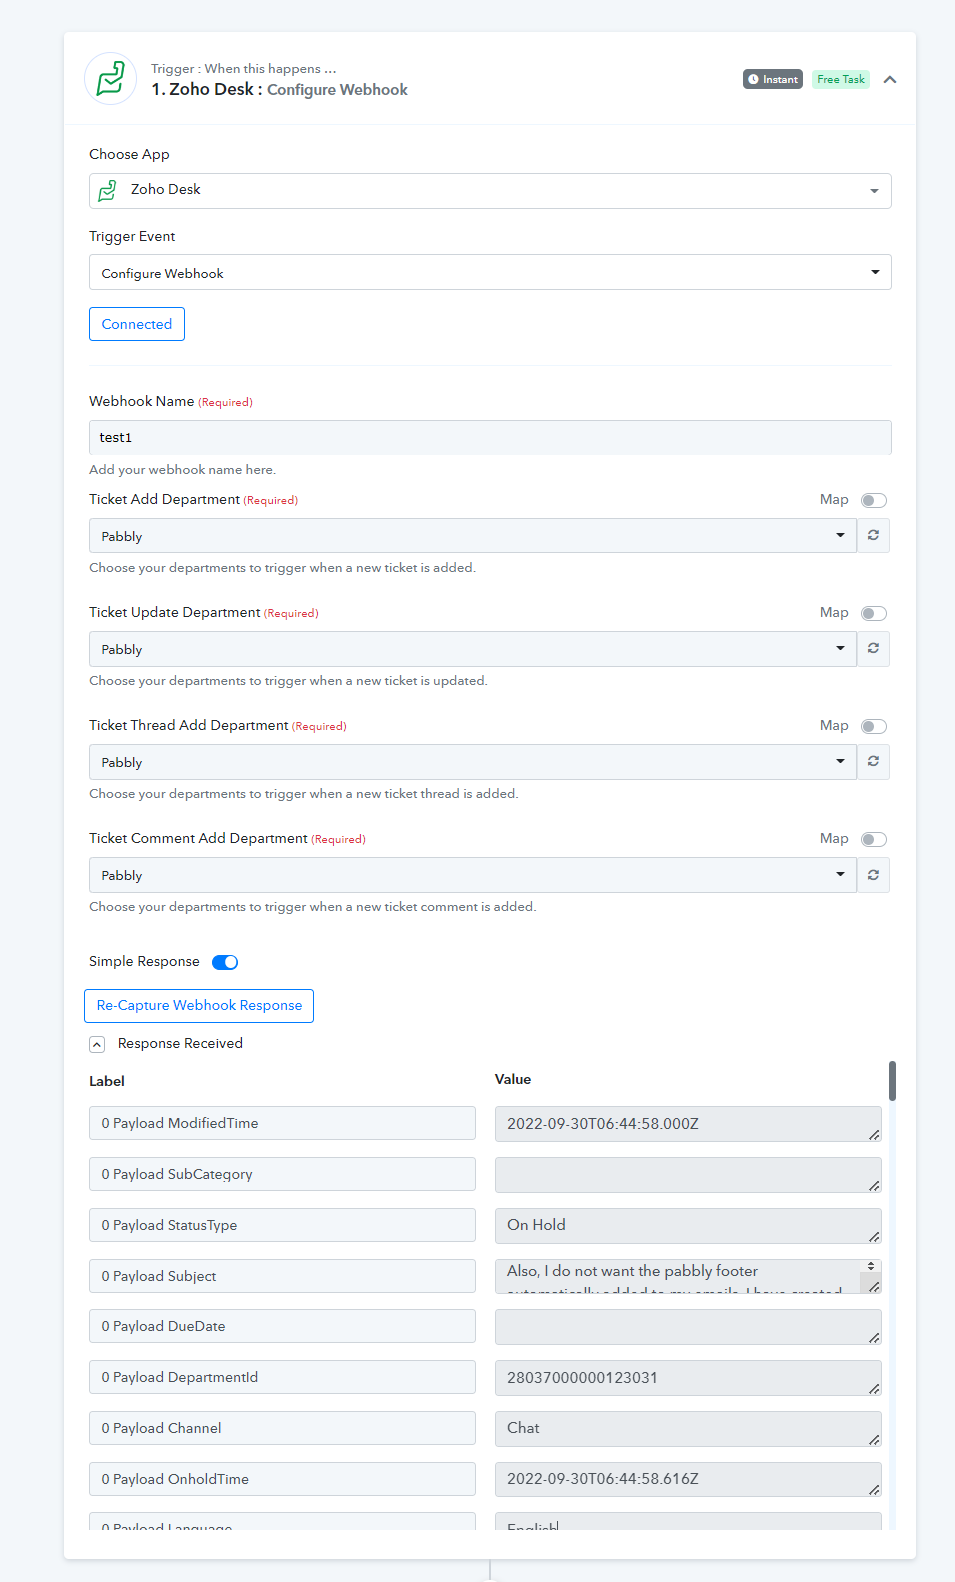
Task: Open the Choose App dropdown
Action: pos(490,191)
